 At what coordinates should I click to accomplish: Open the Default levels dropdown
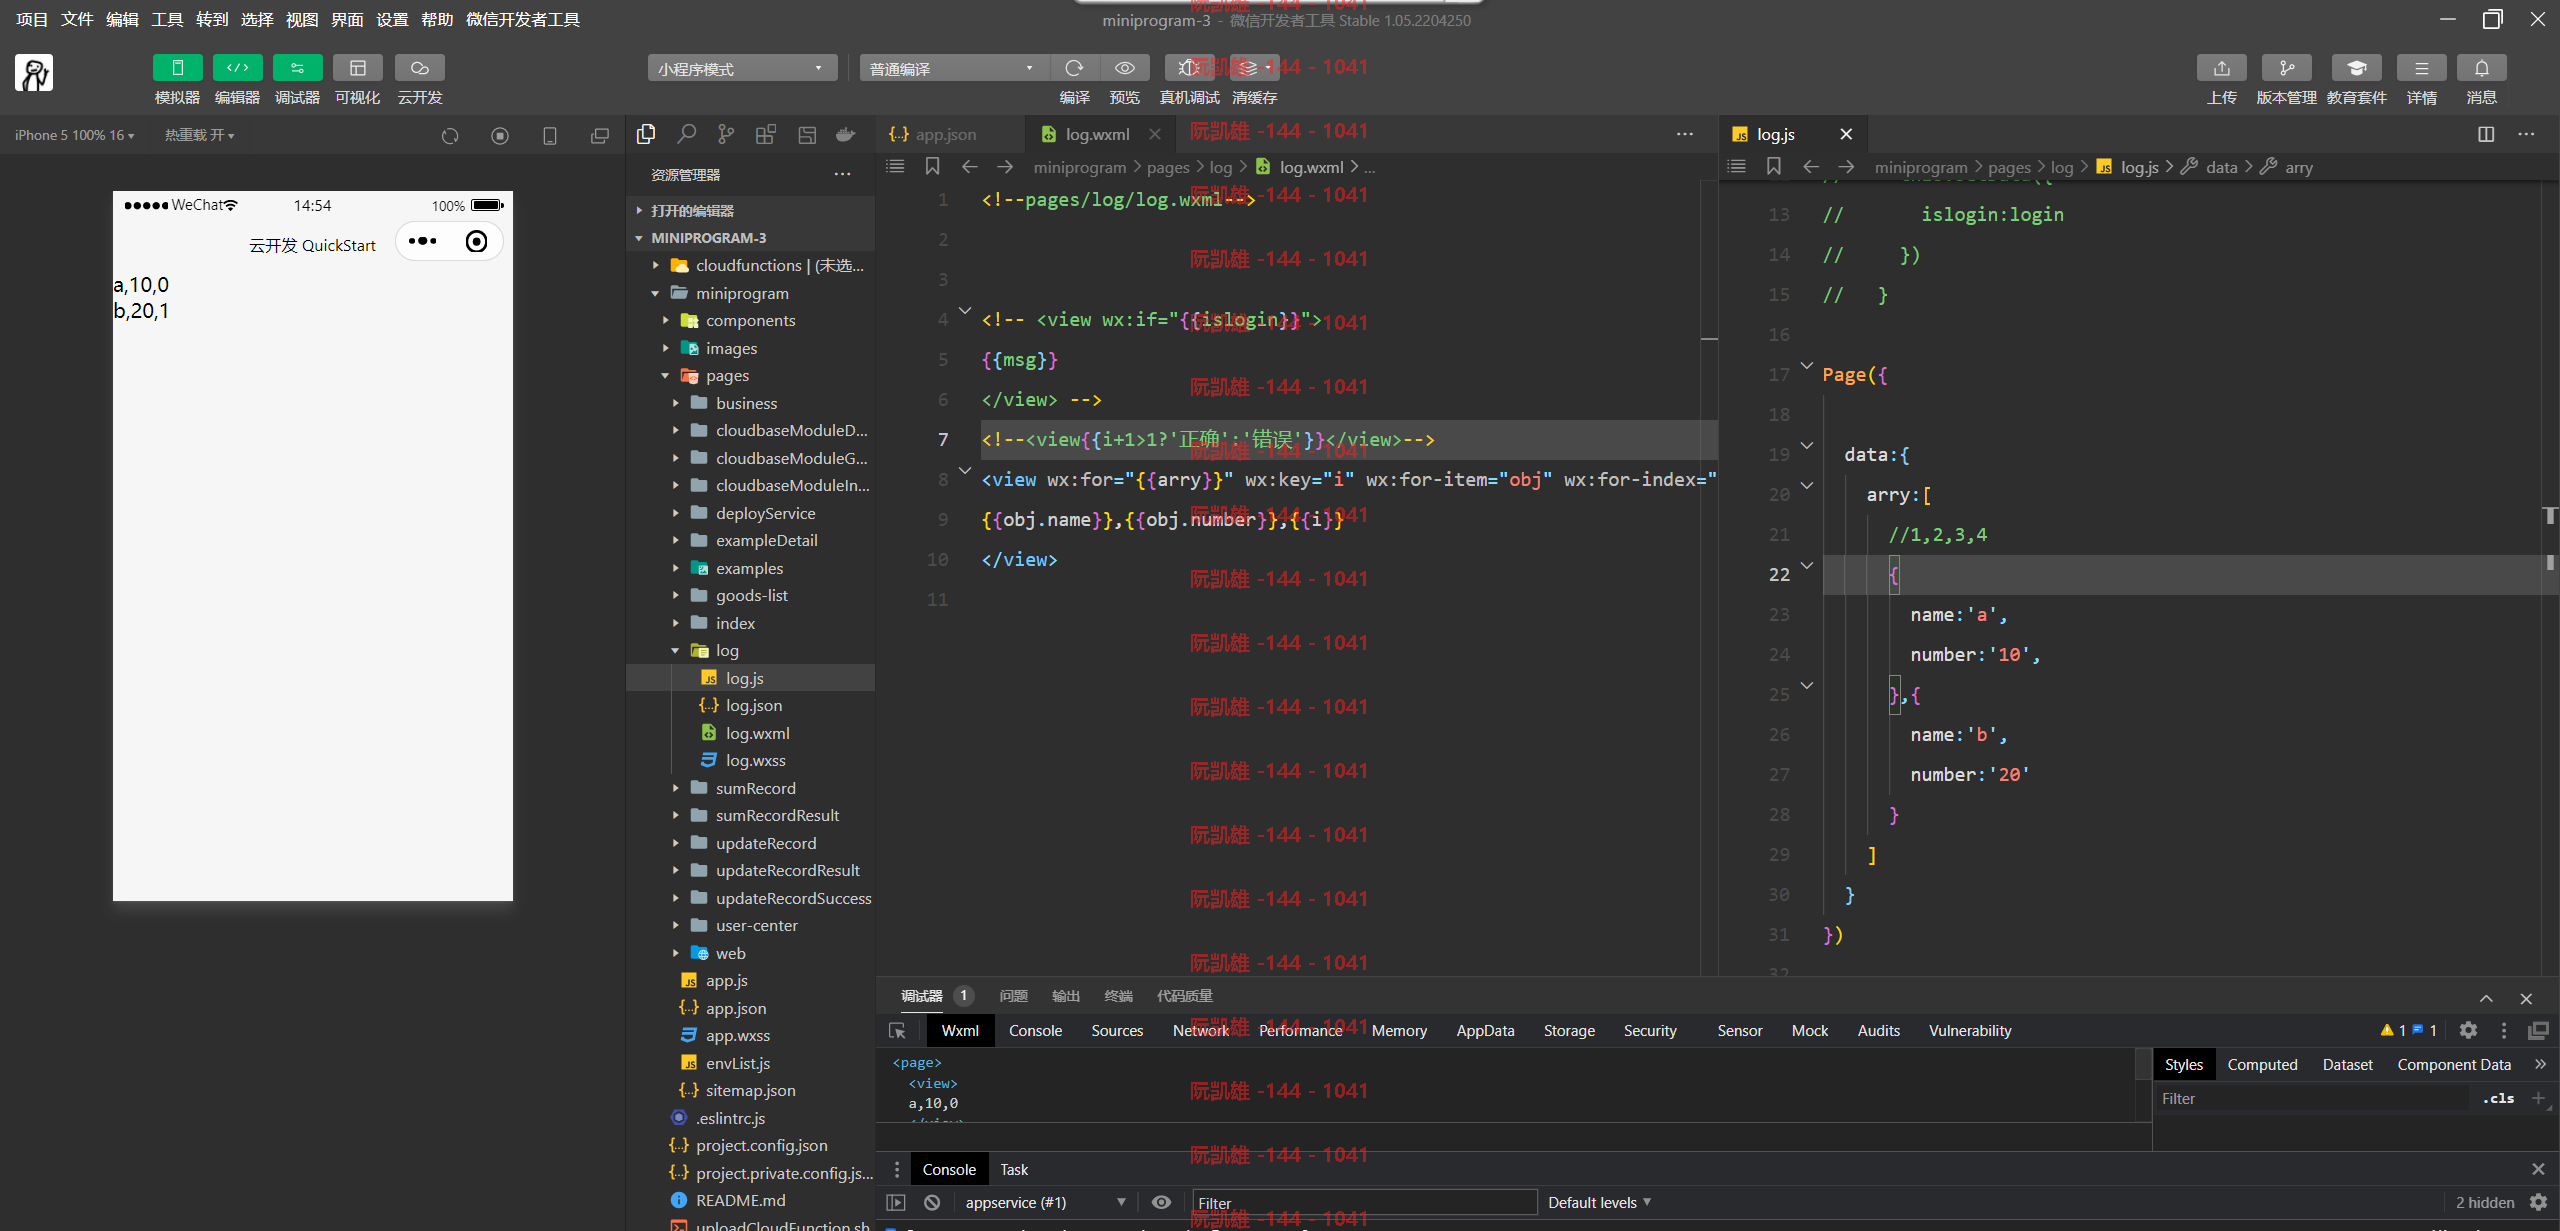(x=1599, y=1203)
